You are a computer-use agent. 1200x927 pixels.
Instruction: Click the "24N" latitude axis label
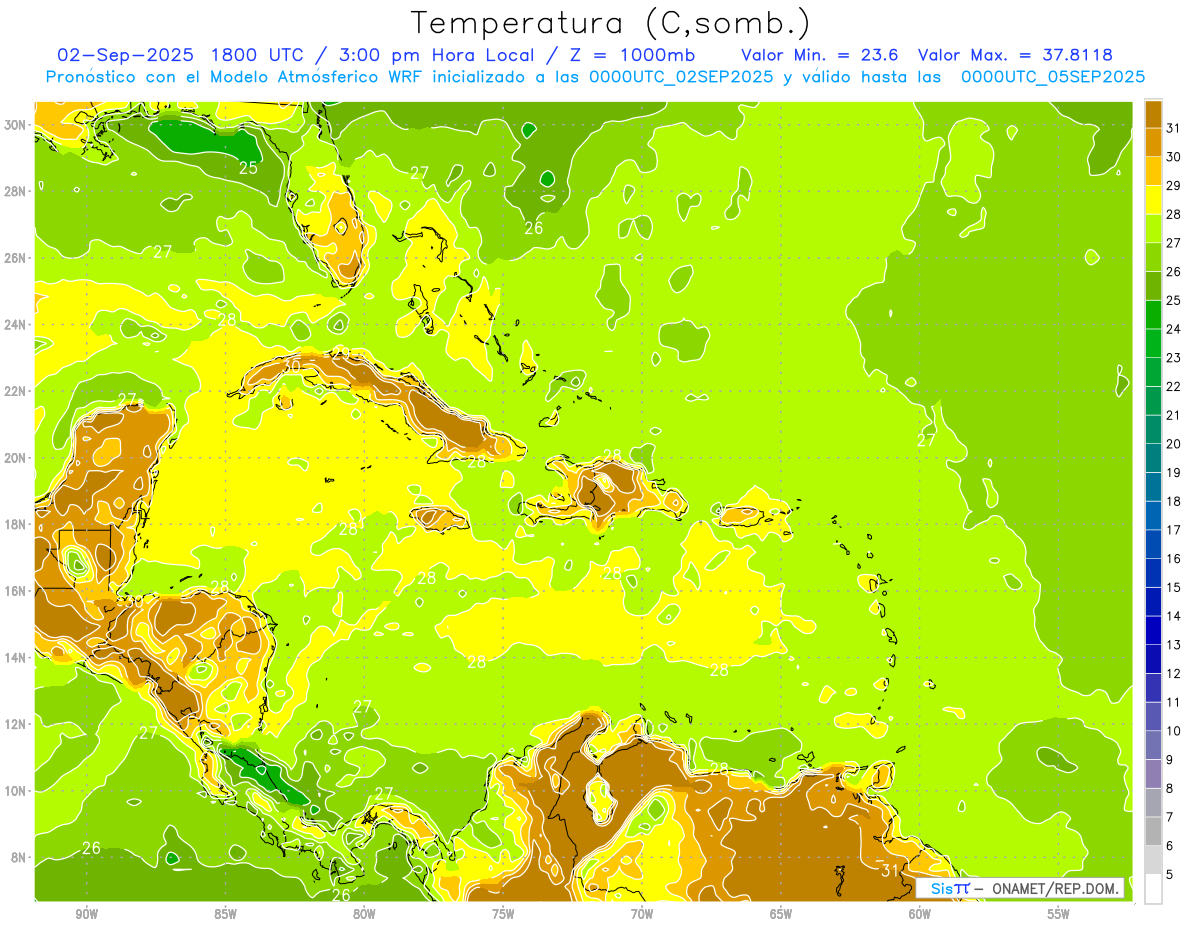15,325
